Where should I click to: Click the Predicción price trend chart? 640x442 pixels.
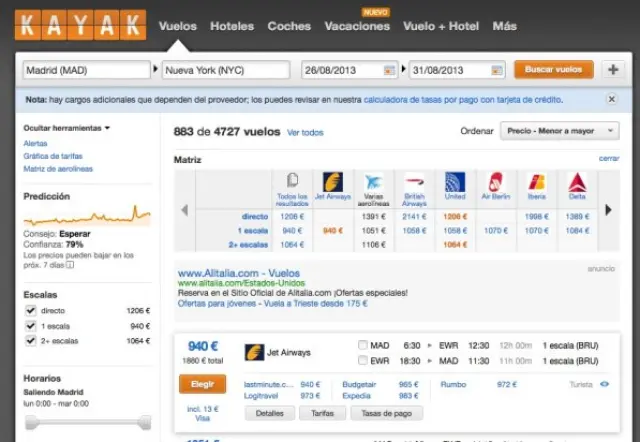coord(87,215)
